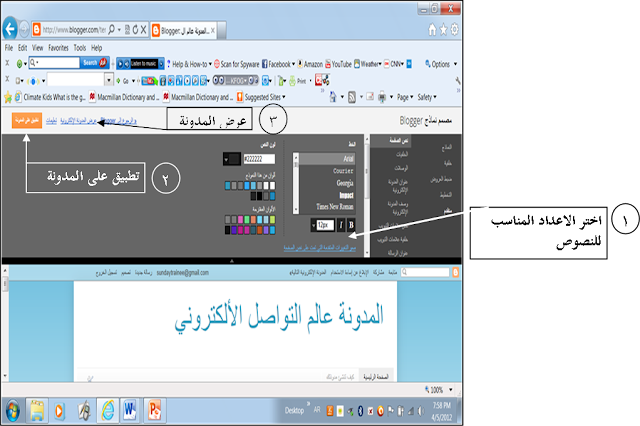Click blue link below font settings
Viewport: 640px width, 426px height.
pos(320,248)
